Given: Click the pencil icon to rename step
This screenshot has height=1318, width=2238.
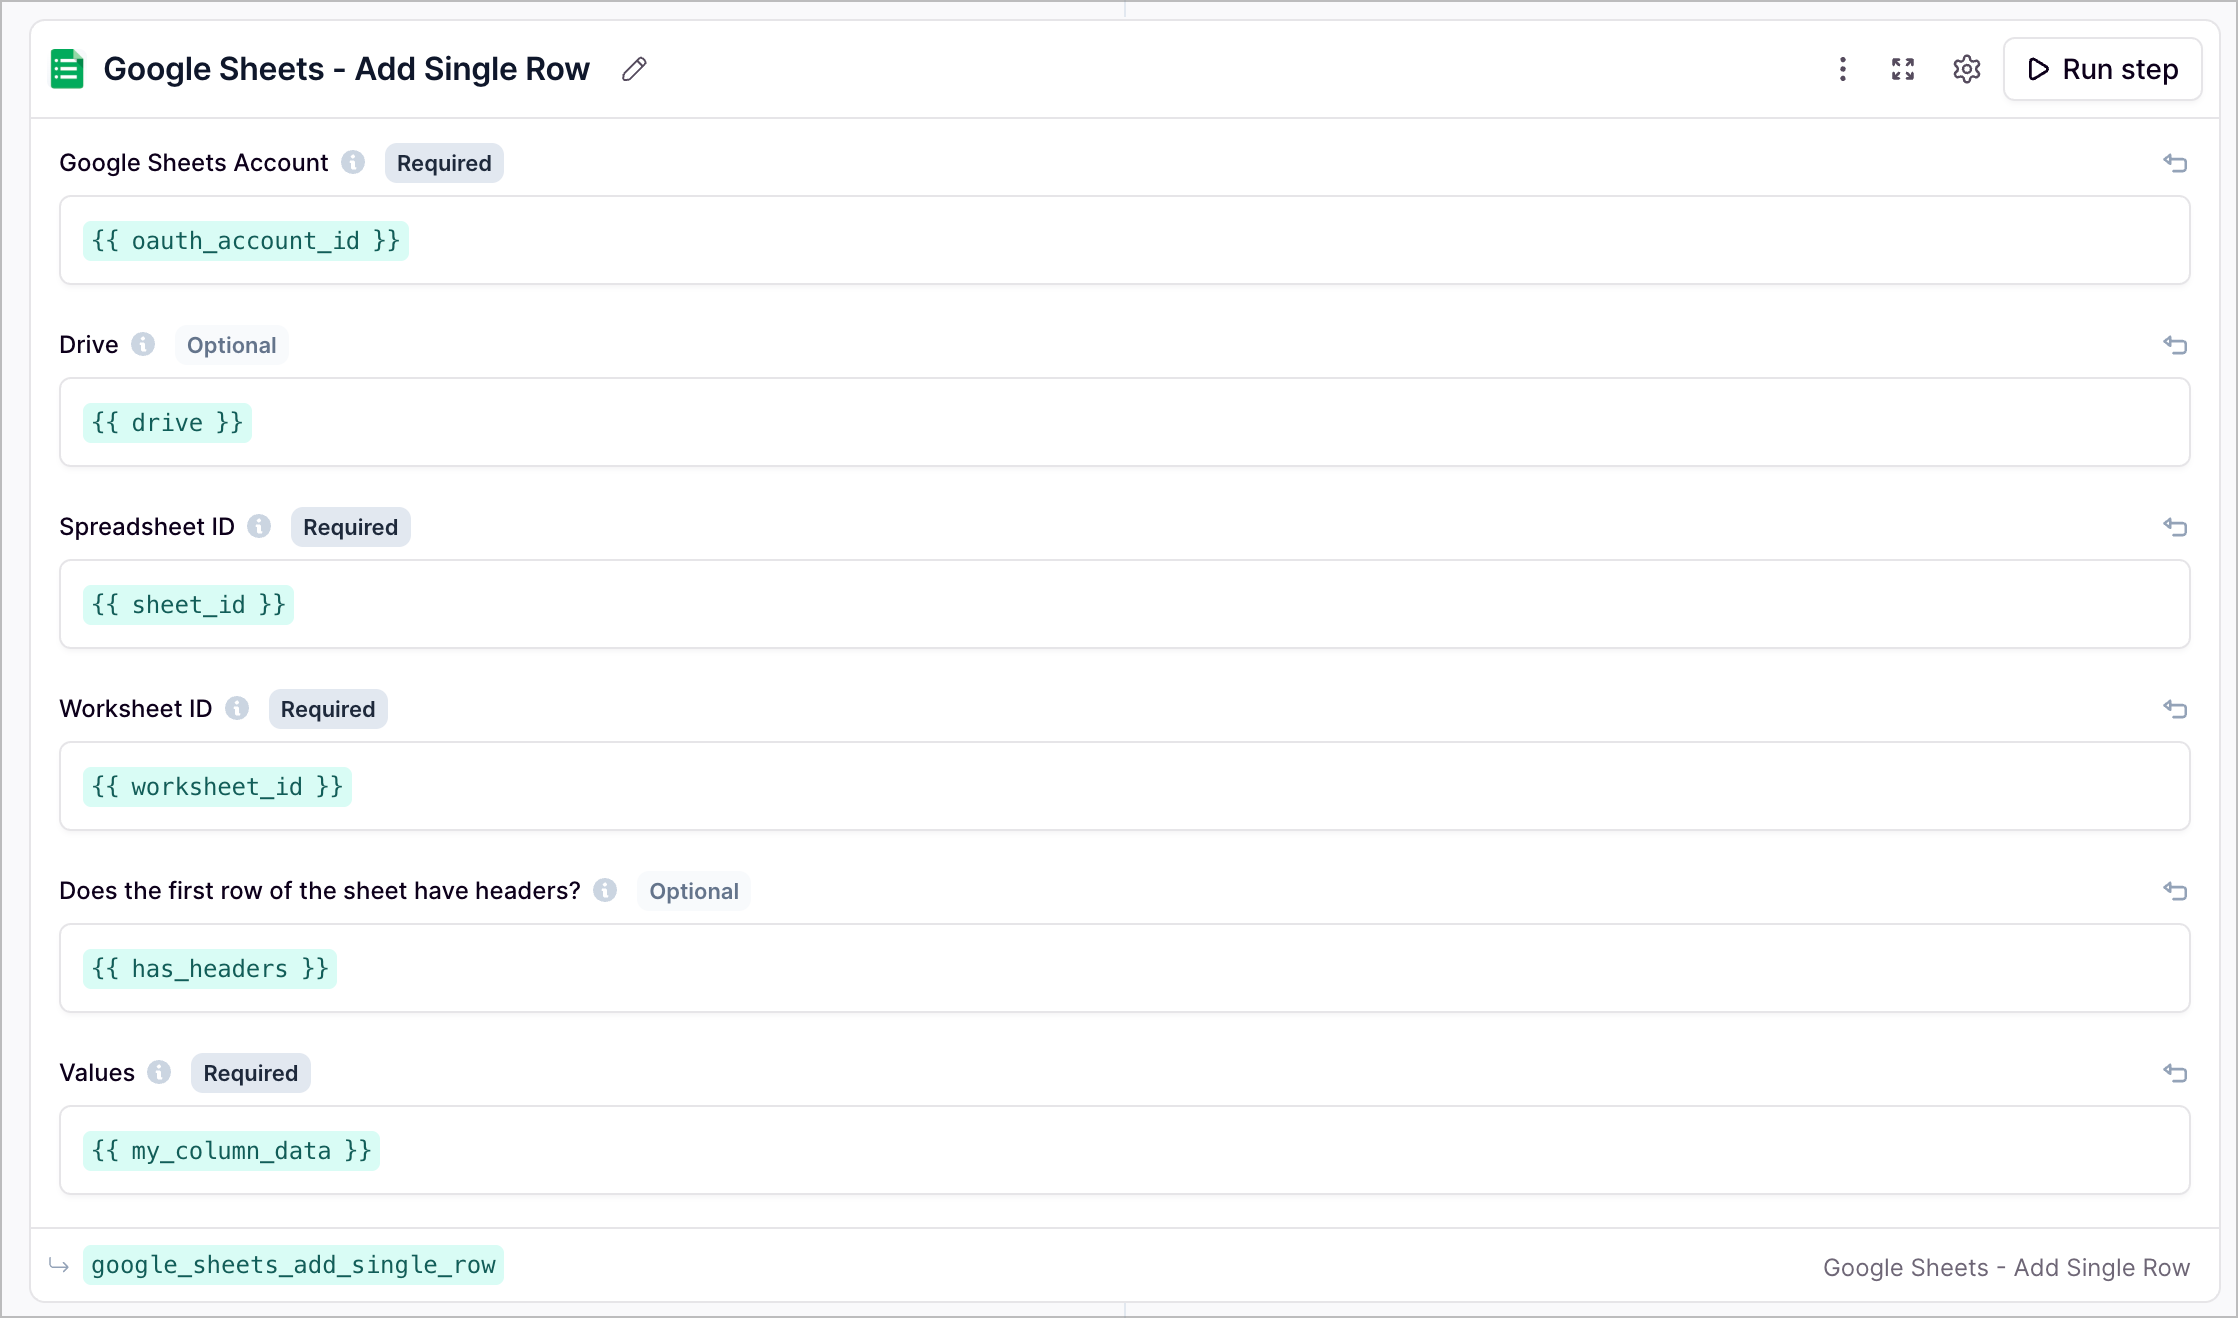Looking at the screenshot, I should click(x=634, y=69).
